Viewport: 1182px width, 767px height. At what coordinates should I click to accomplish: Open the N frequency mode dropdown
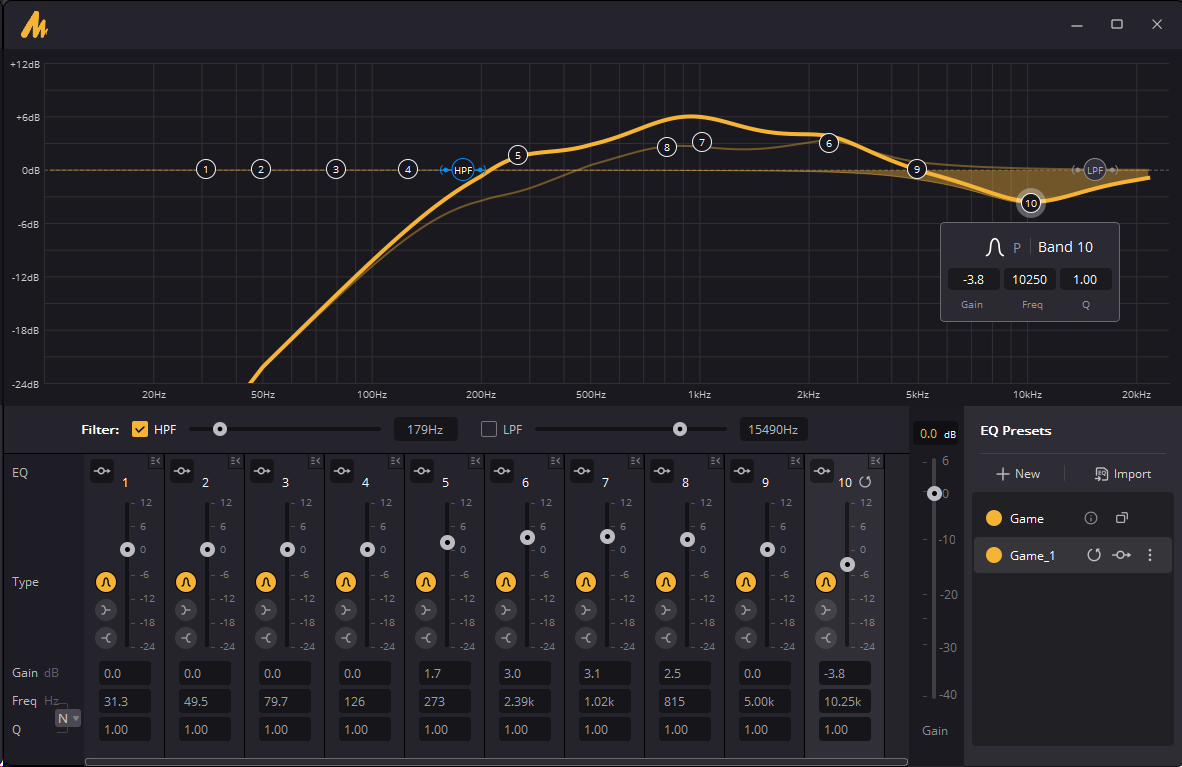coord(68,718)
